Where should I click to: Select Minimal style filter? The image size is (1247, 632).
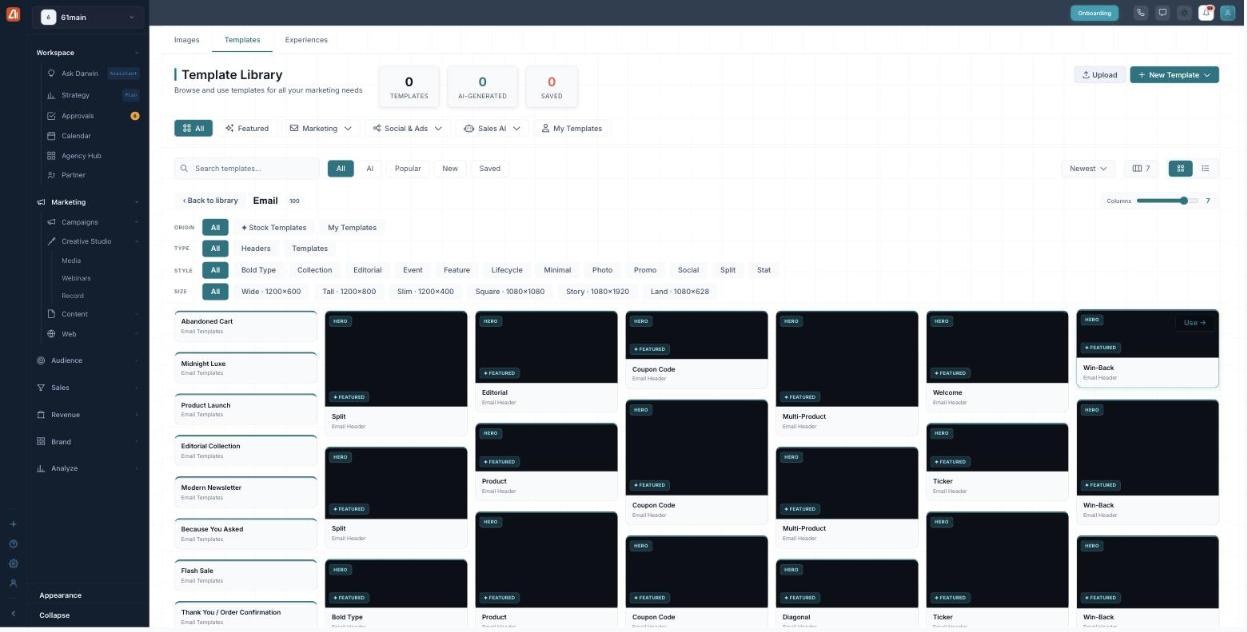pos(557,270)
